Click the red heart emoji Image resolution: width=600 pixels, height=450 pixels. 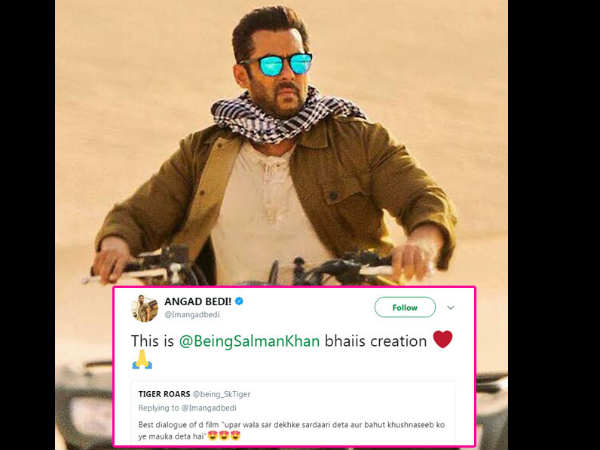[x=443, y=339]
